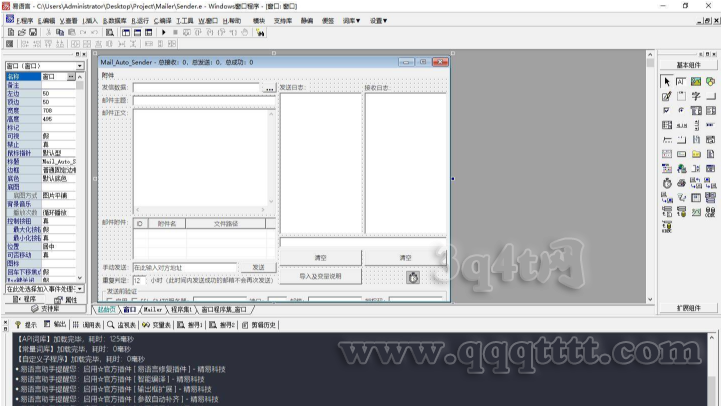Click the property list scroll down arrow
The height and width of the screenshot is (406, 721).
pos(80,278)
